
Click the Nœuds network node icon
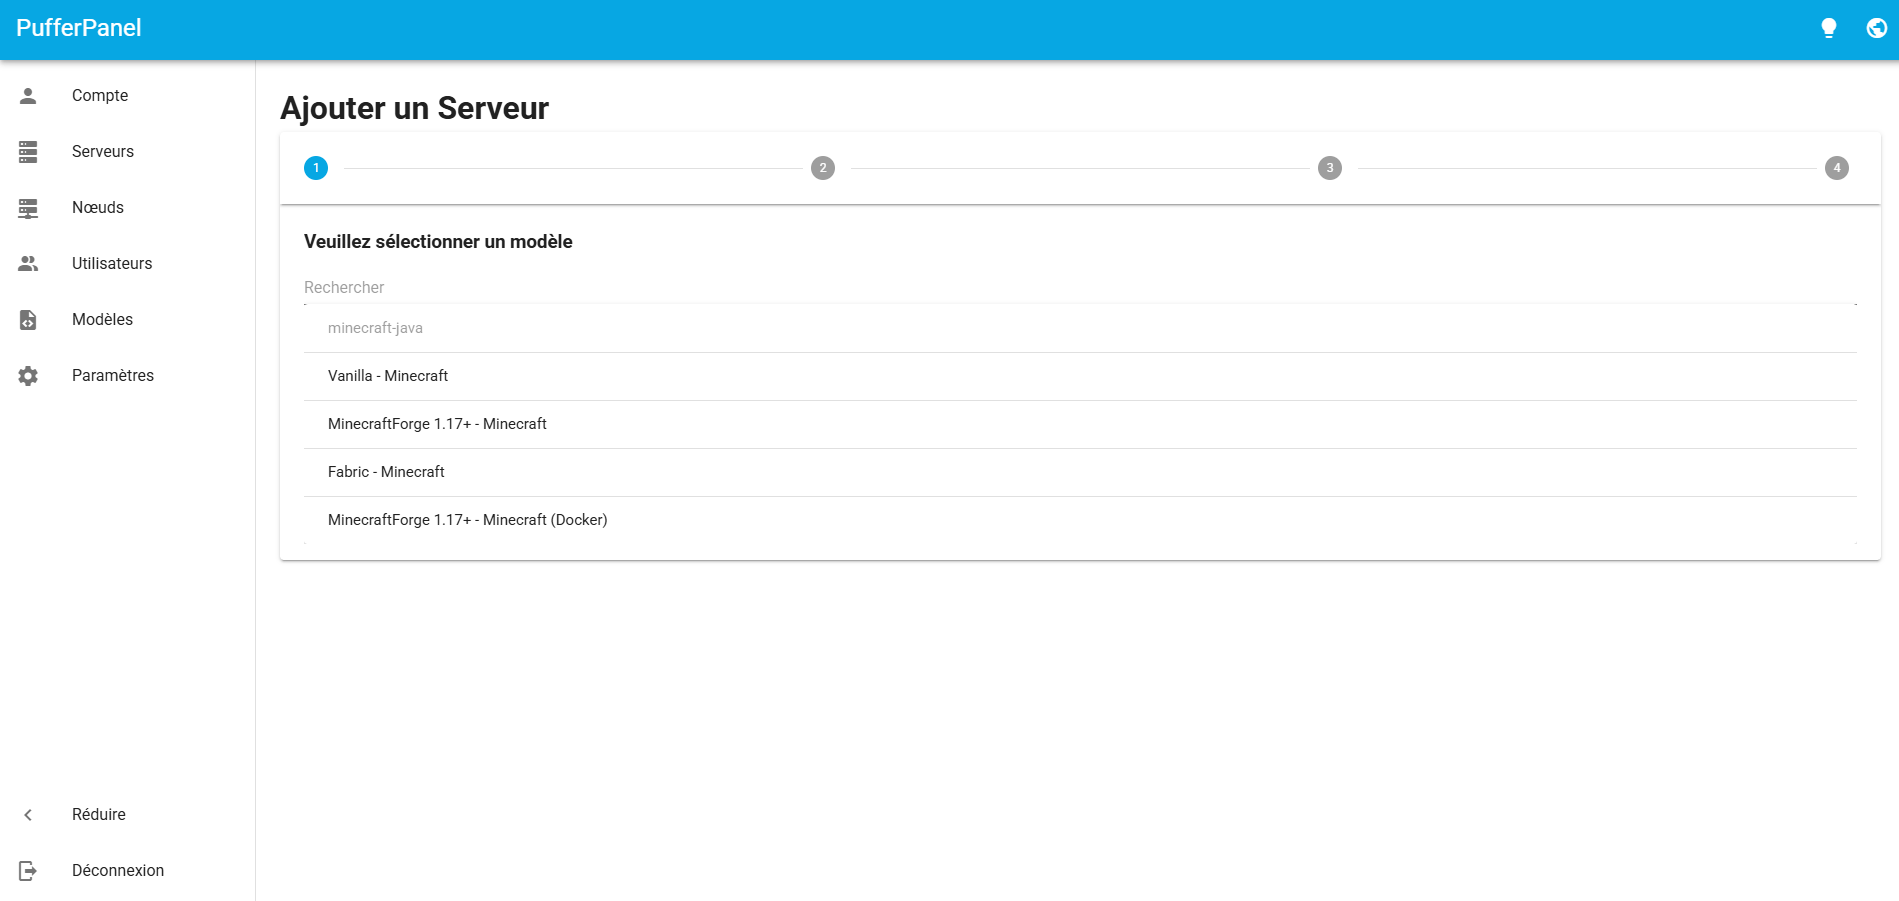tap(28, 208)
